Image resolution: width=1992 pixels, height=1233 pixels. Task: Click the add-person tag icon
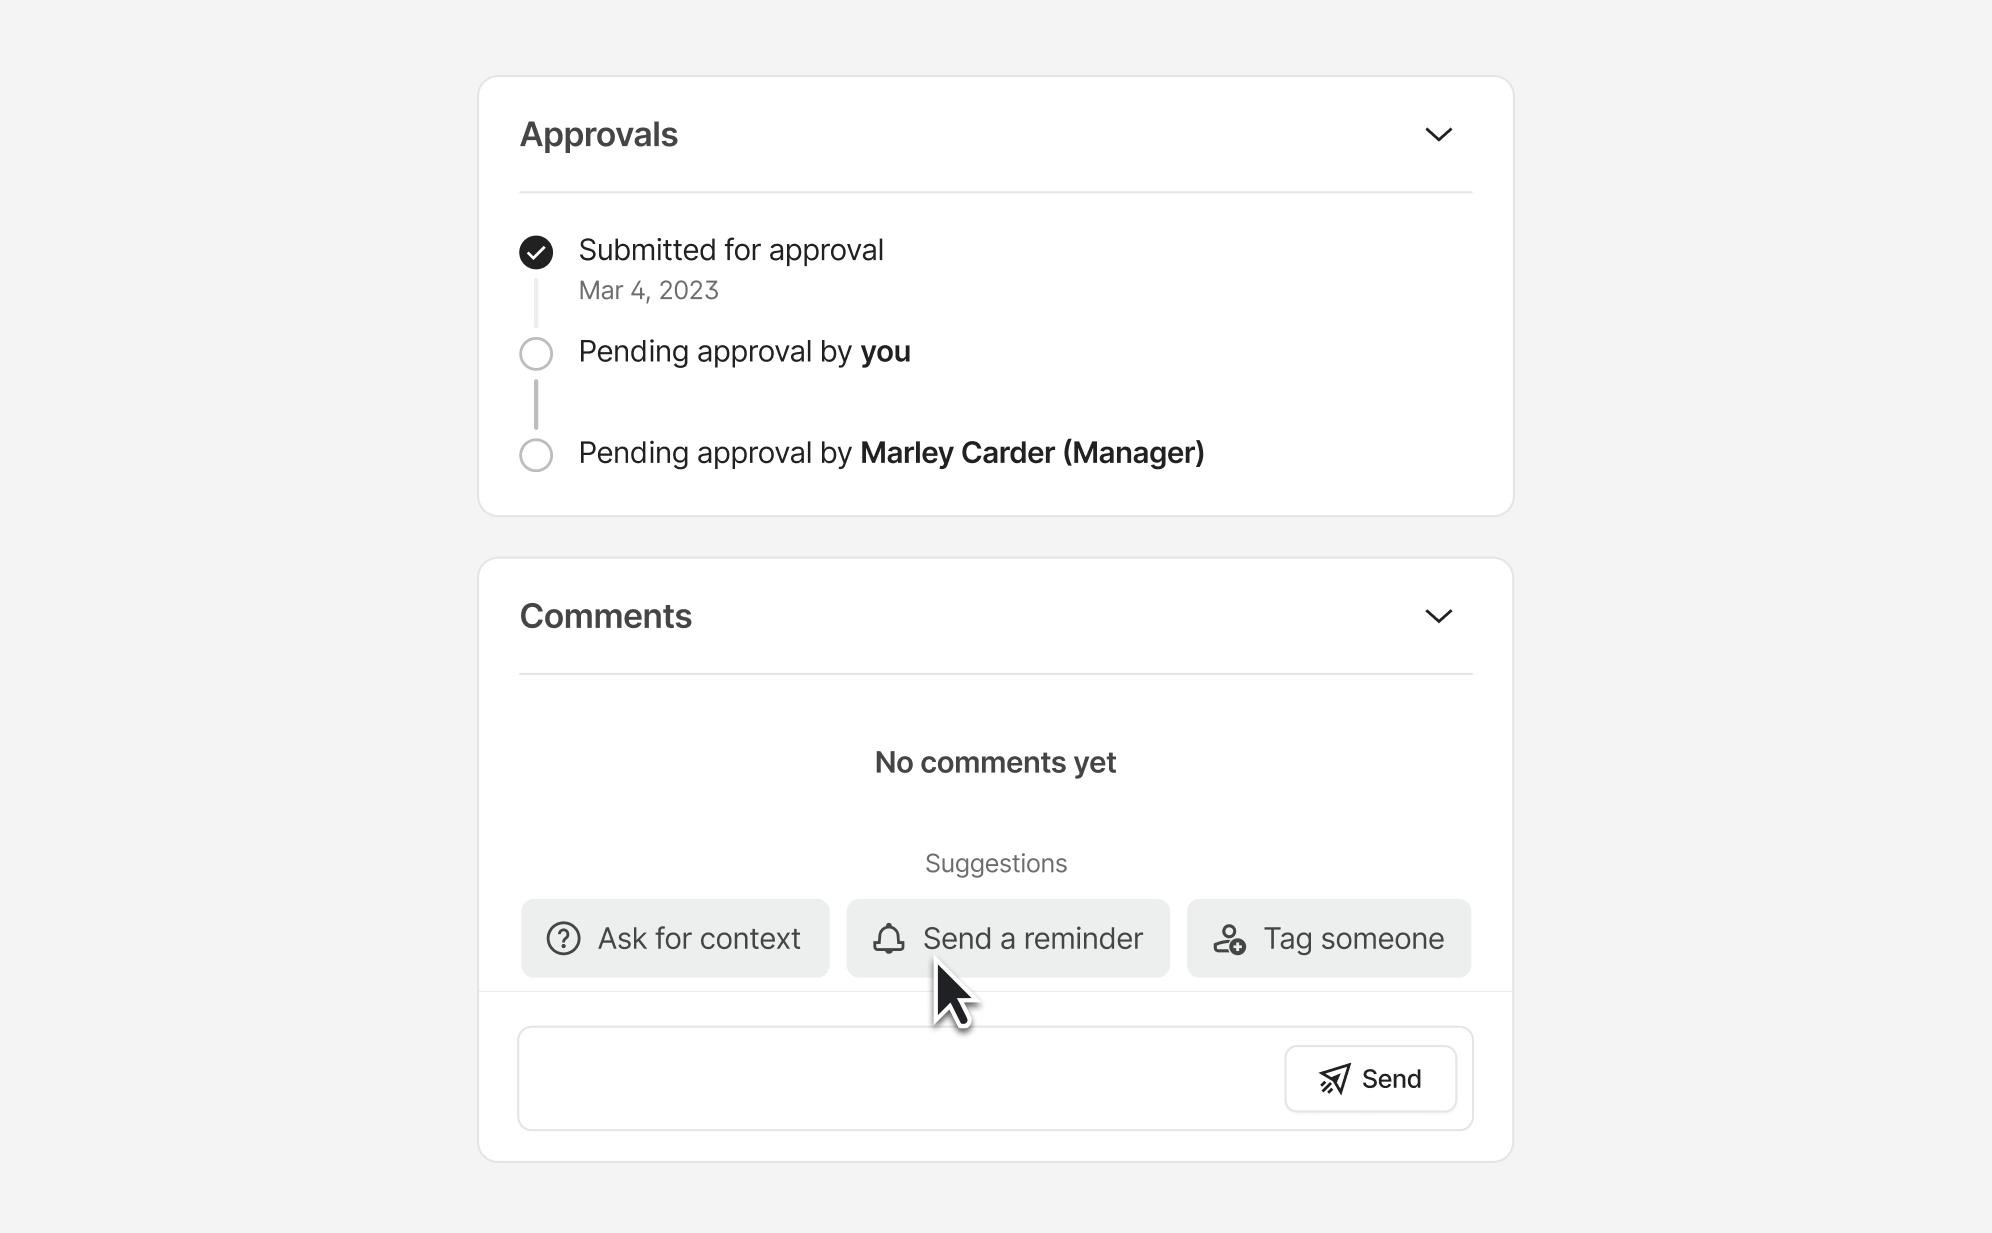1229,938
